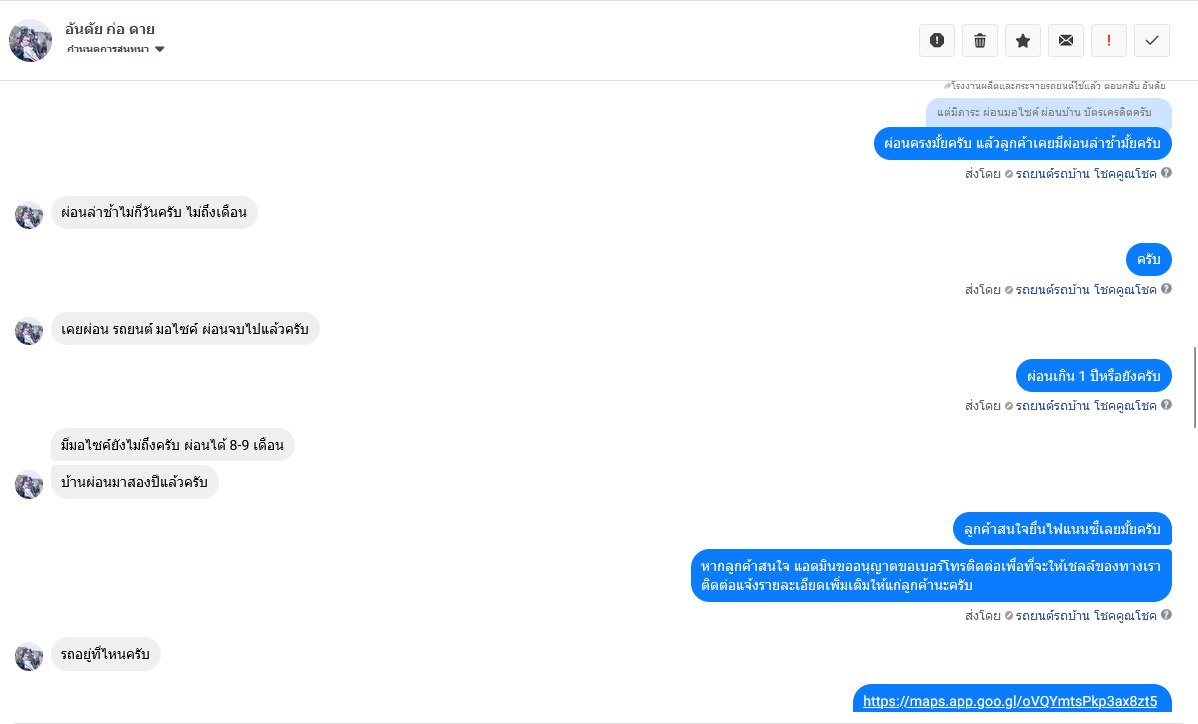Click the help icon under ผ่อนเกิน 1 ปีหรือยังครับ

tap(1166, 406)
